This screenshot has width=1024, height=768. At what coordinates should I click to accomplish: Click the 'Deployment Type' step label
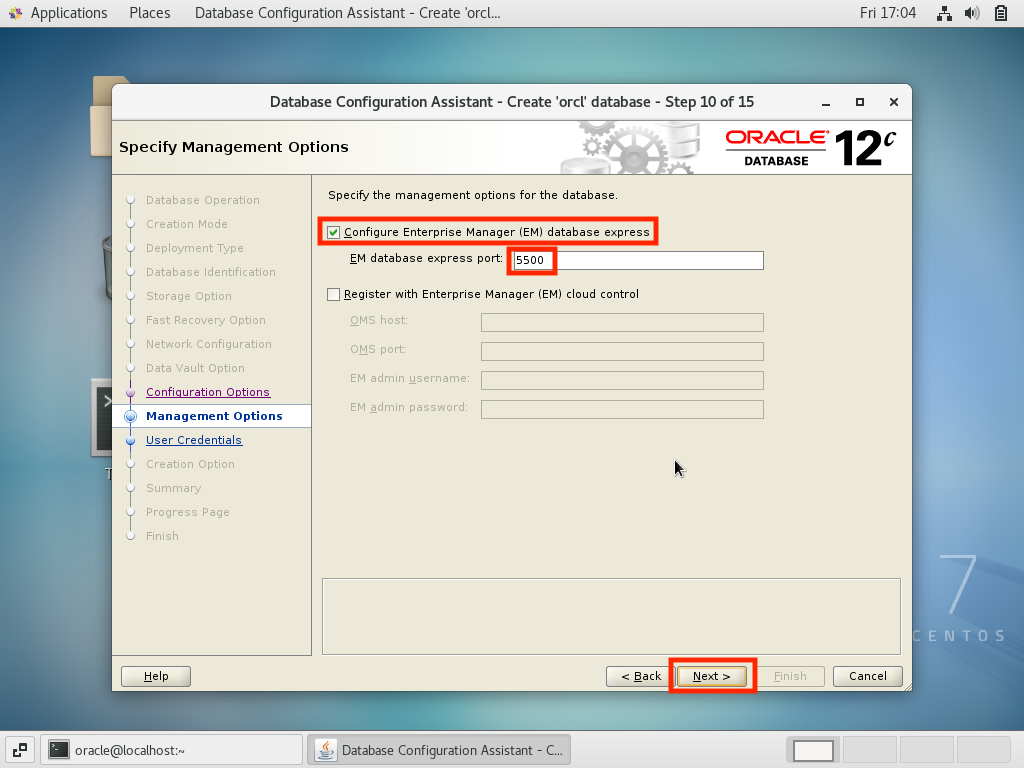(195, 248)
